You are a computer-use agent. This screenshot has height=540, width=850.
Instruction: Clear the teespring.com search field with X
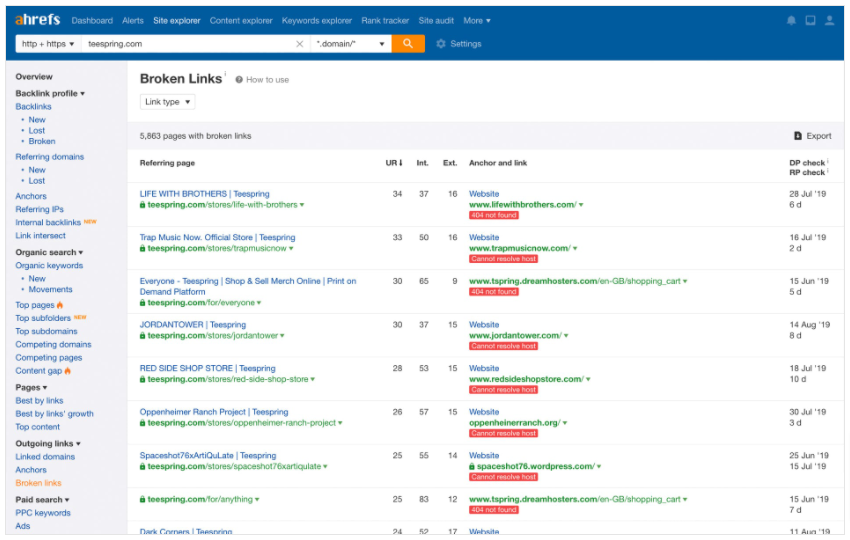pos(299,44)
